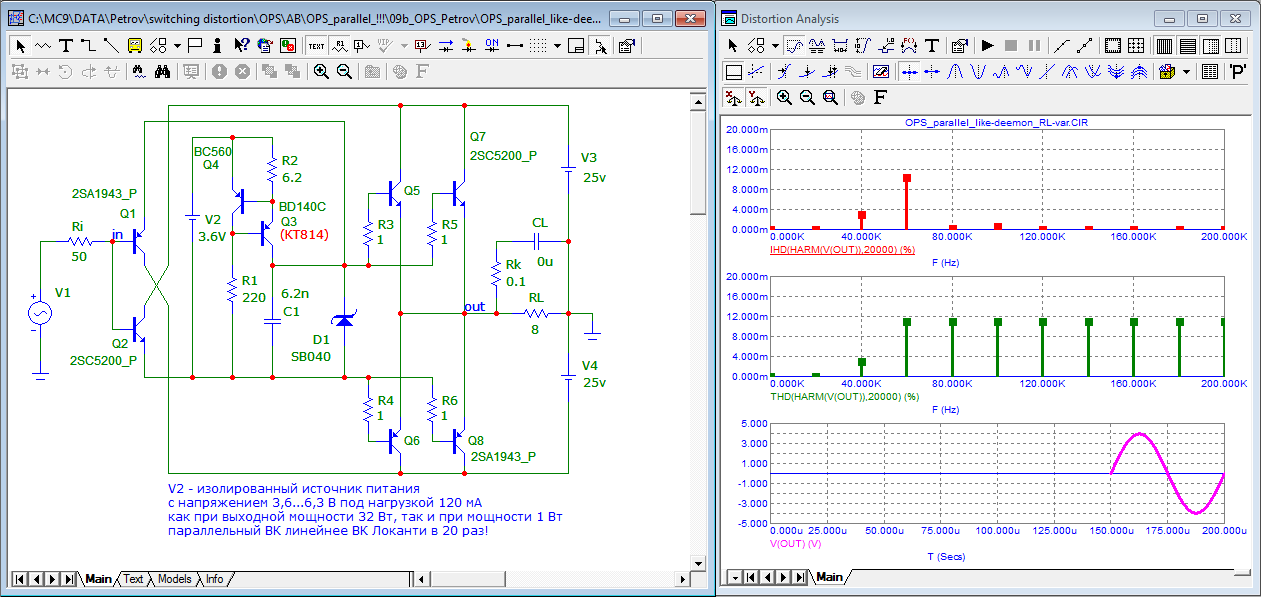Click the Info mode 'i' icon
1261x597 pixels.
(x=219, y=45)
